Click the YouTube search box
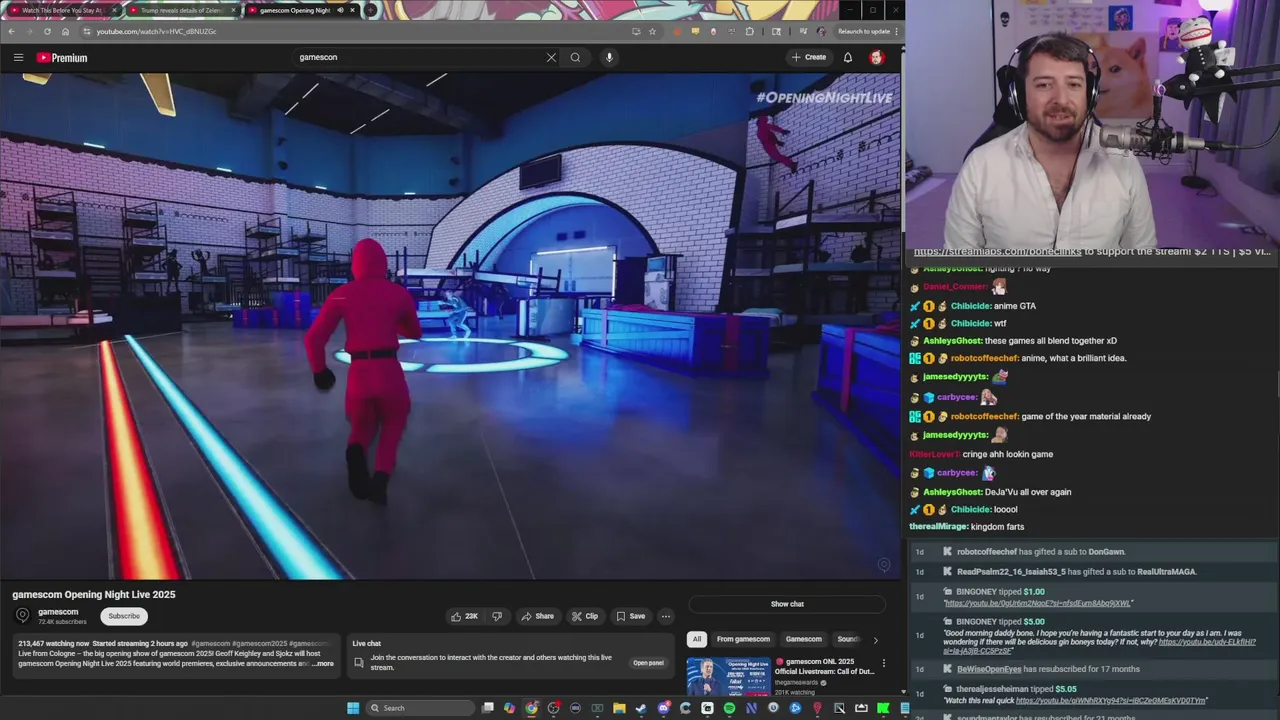The width and height of the screenshot is (1280, 720). coord(420,57)
